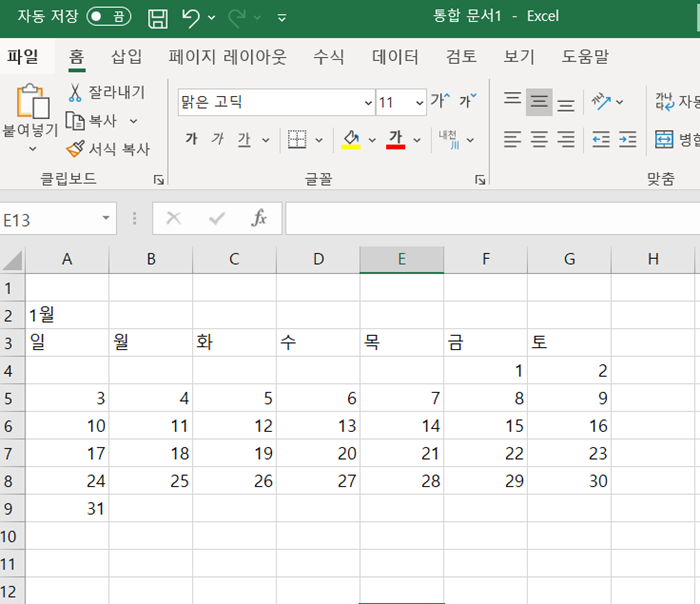The width and height of the screenshot is (700, 604).
Task: Toggle underline 가 formatting
Action: tap(244, 140)
